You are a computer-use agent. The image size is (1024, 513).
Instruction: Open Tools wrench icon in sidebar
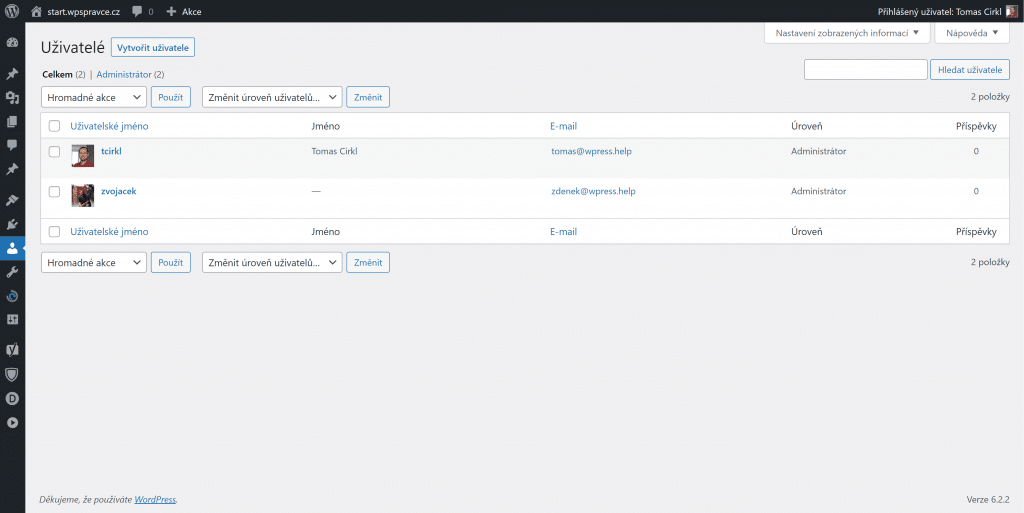click(x=12, y=272)
